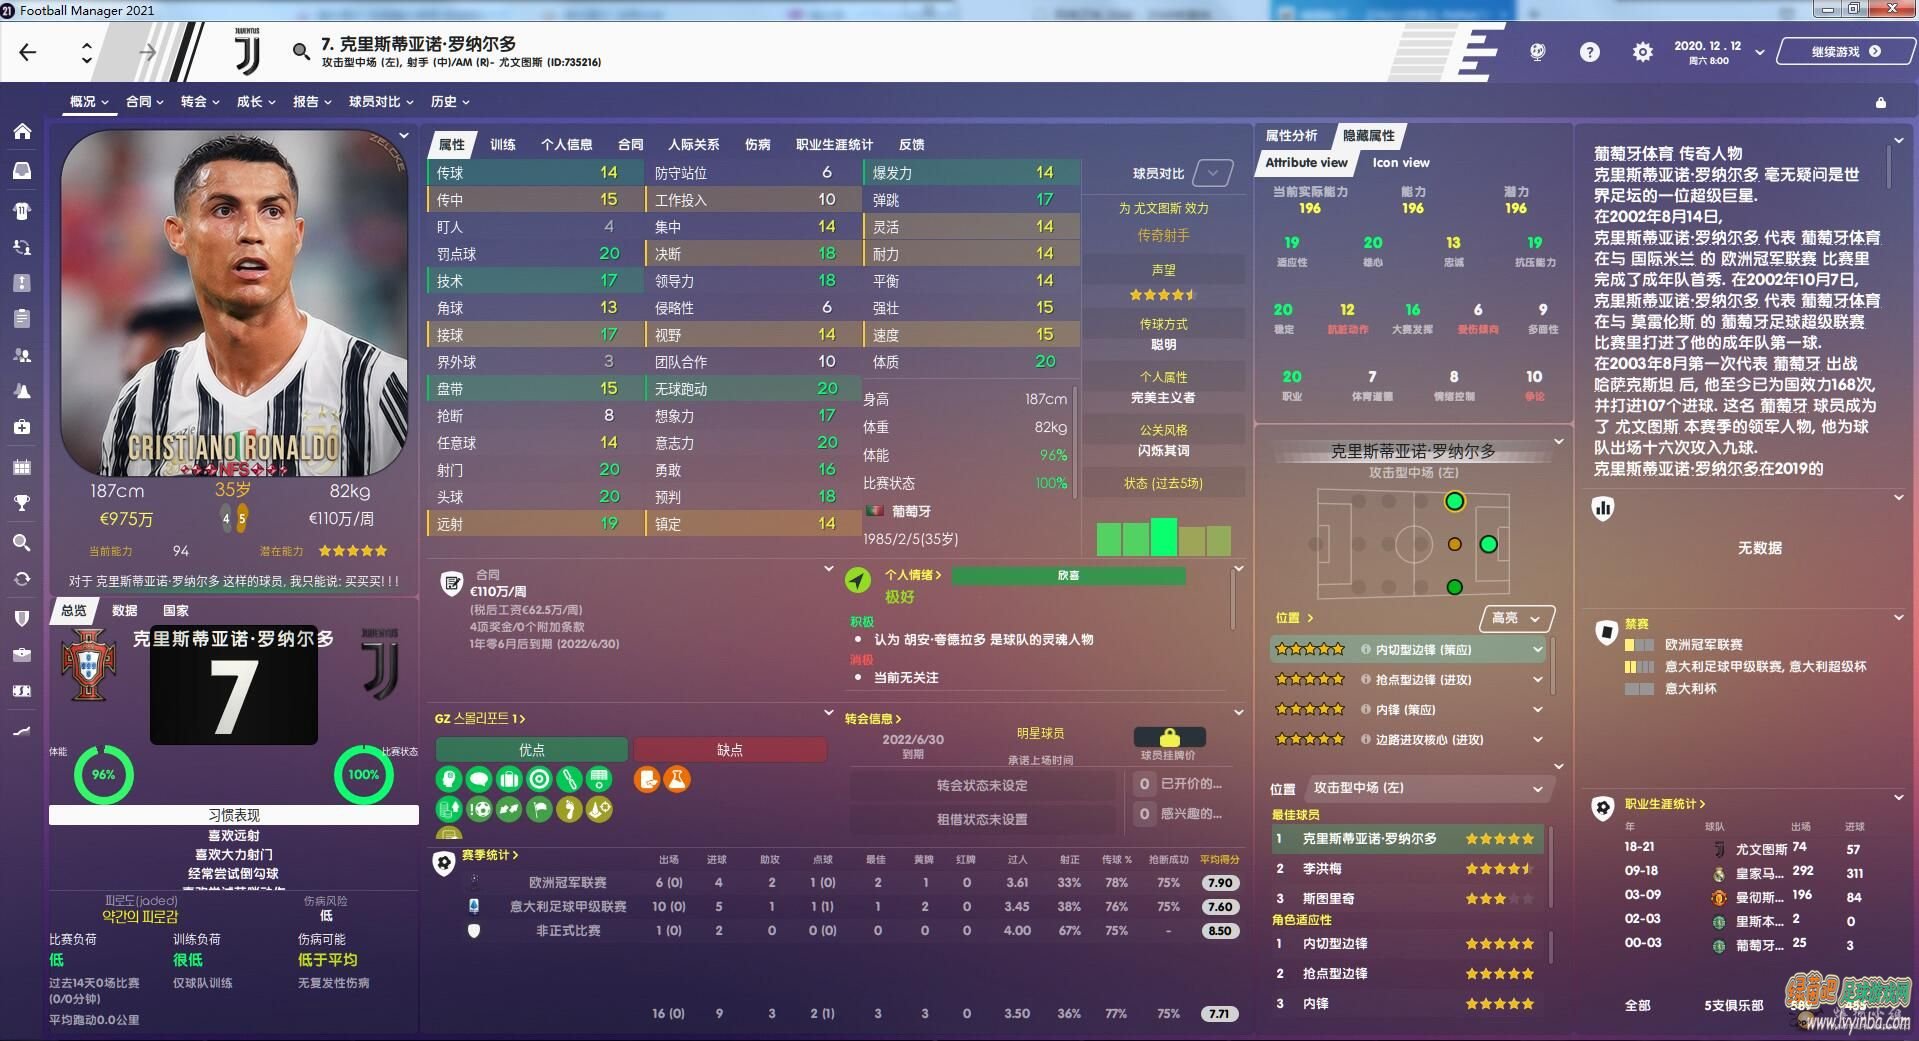Click the forward arrow navigation icon
Viewport: 1919px width, 1041px height.
[x=147, y=52]
